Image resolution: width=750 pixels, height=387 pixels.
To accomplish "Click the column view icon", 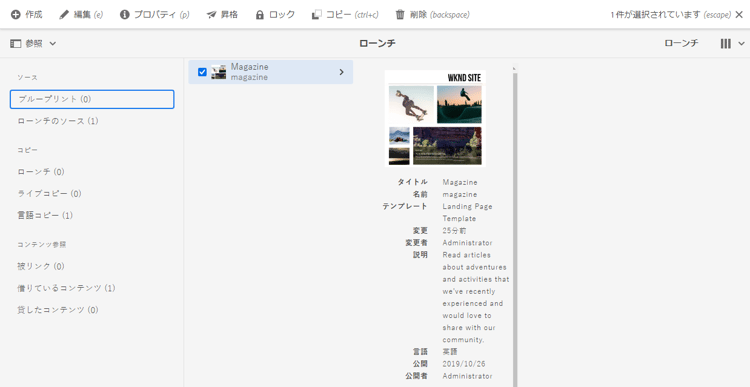I will click(x=726, y=44).
